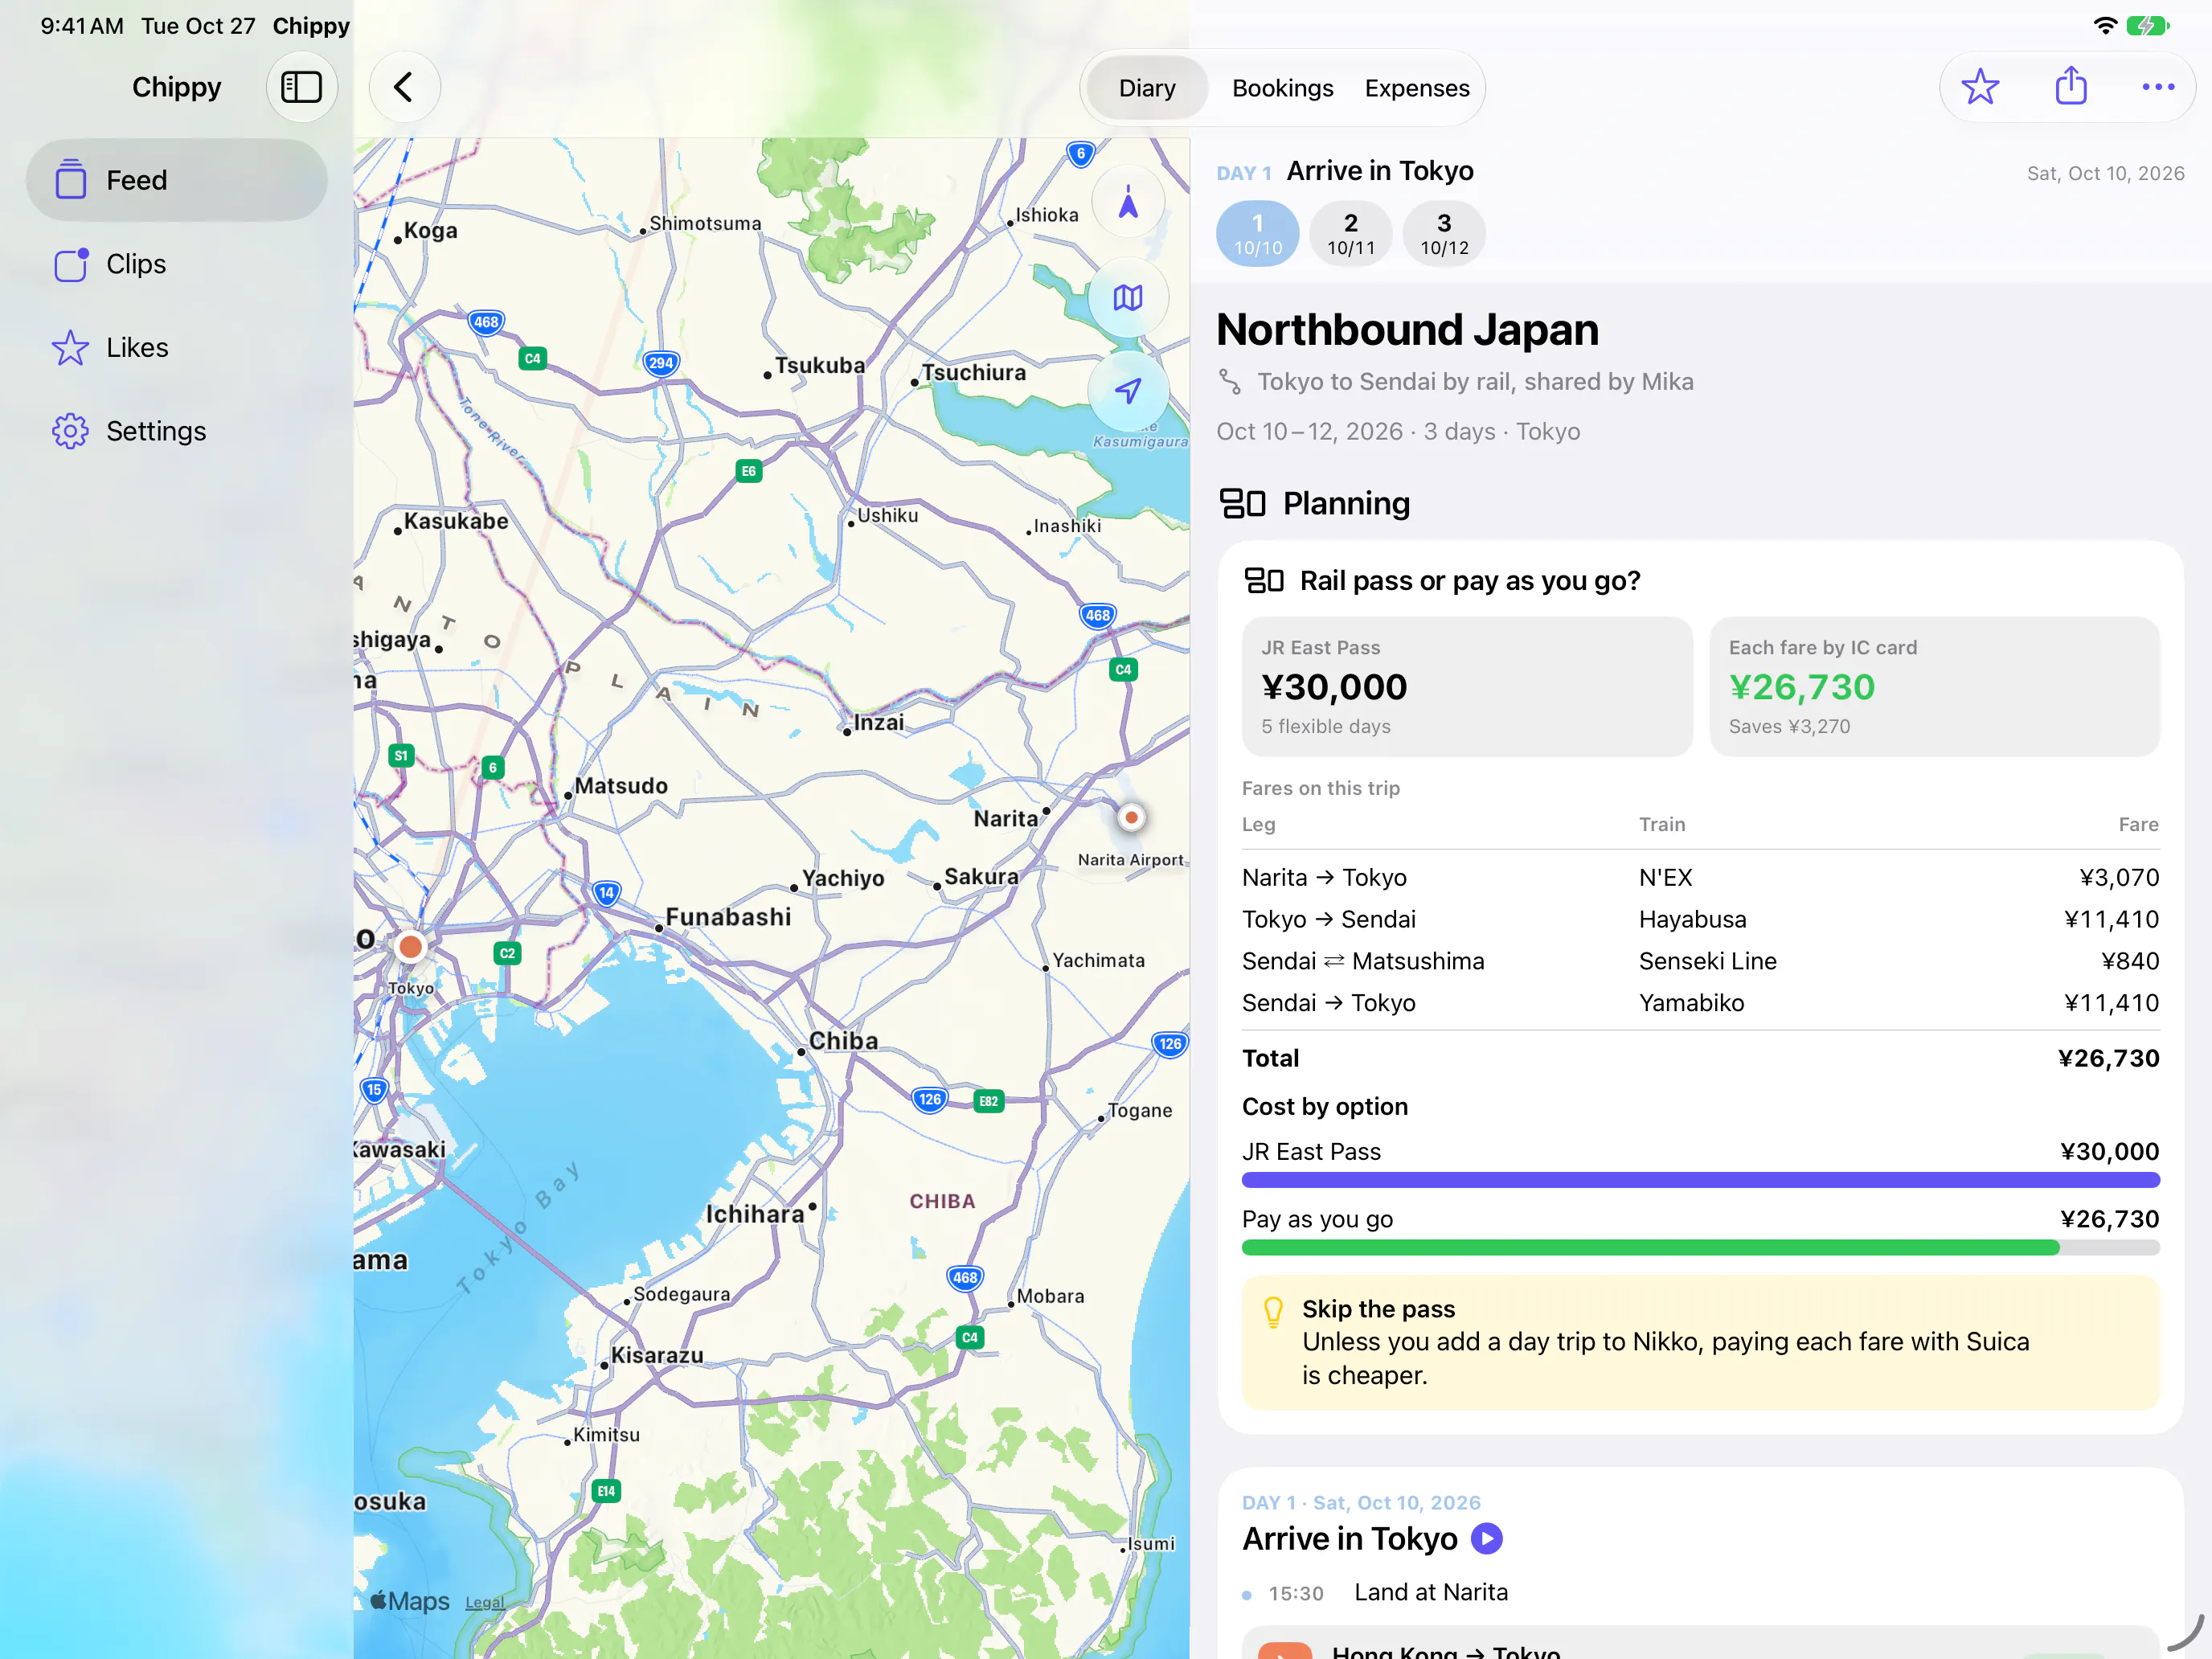Toggle the sidebar panel icon

tap(301, 87)
